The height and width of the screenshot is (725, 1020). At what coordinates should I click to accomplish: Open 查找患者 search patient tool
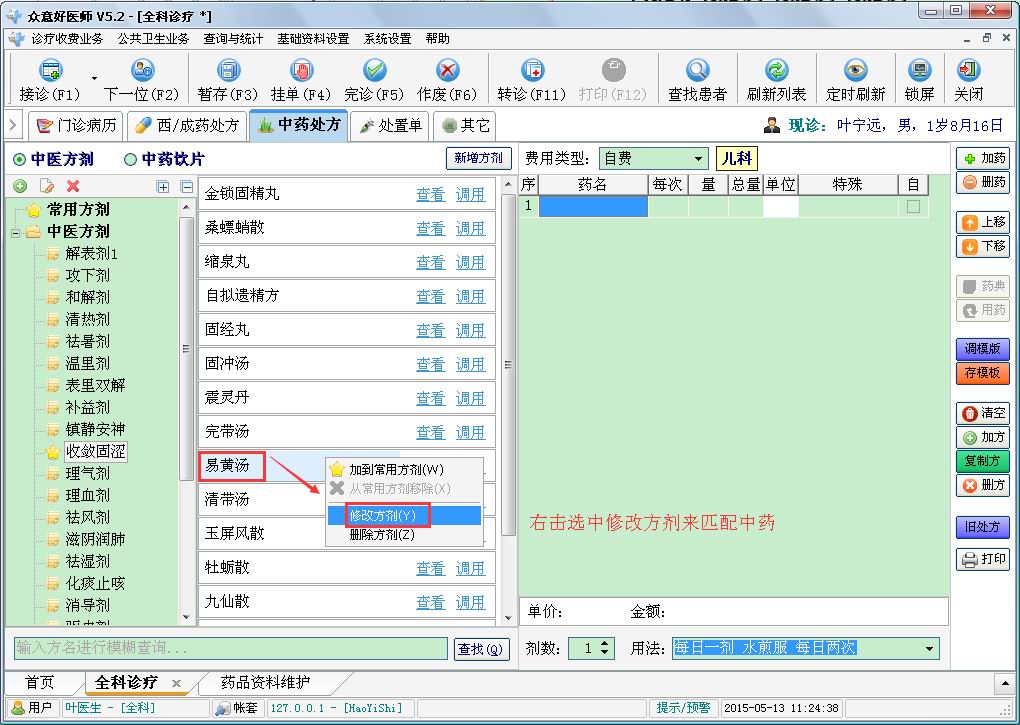697,79
